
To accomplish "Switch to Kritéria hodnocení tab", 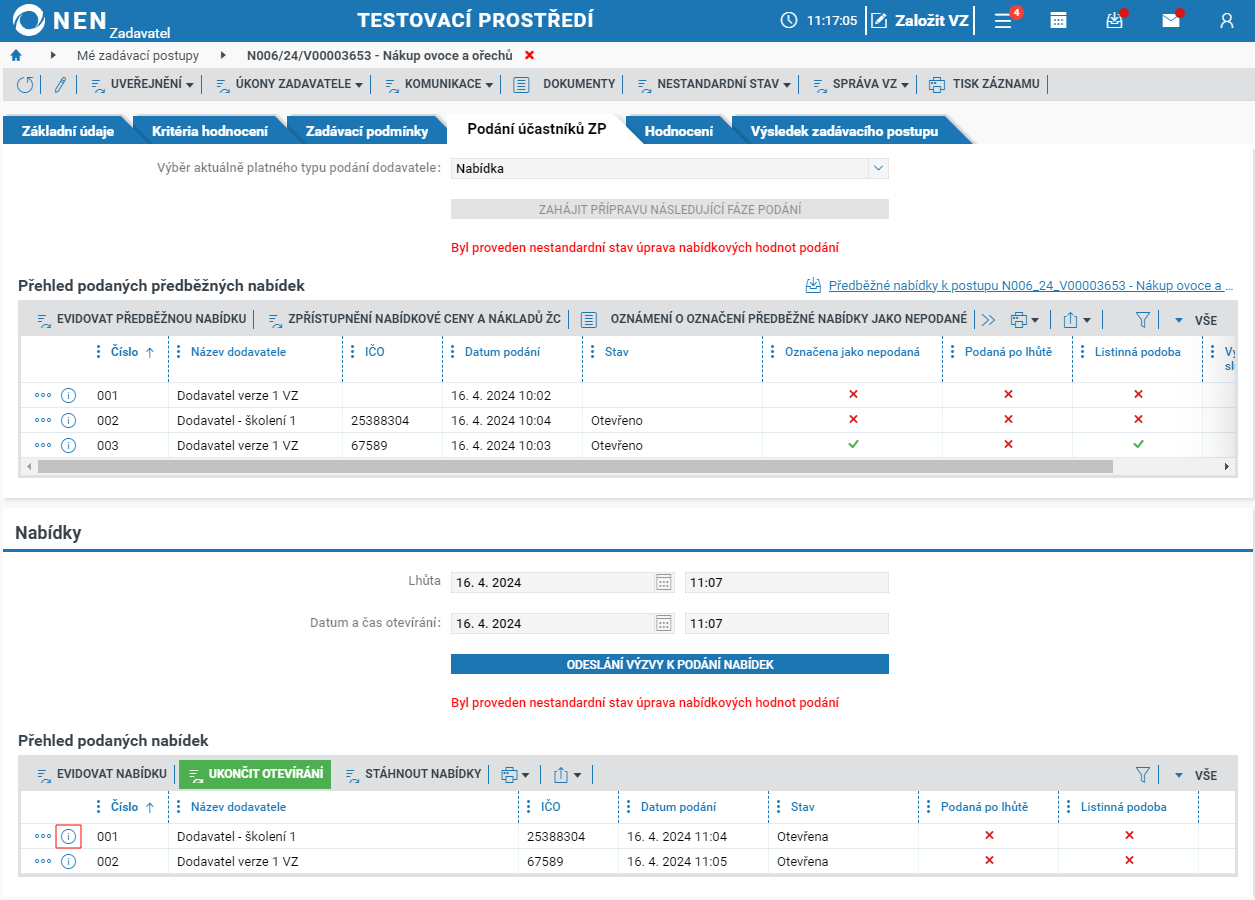I will coord(209,131).
